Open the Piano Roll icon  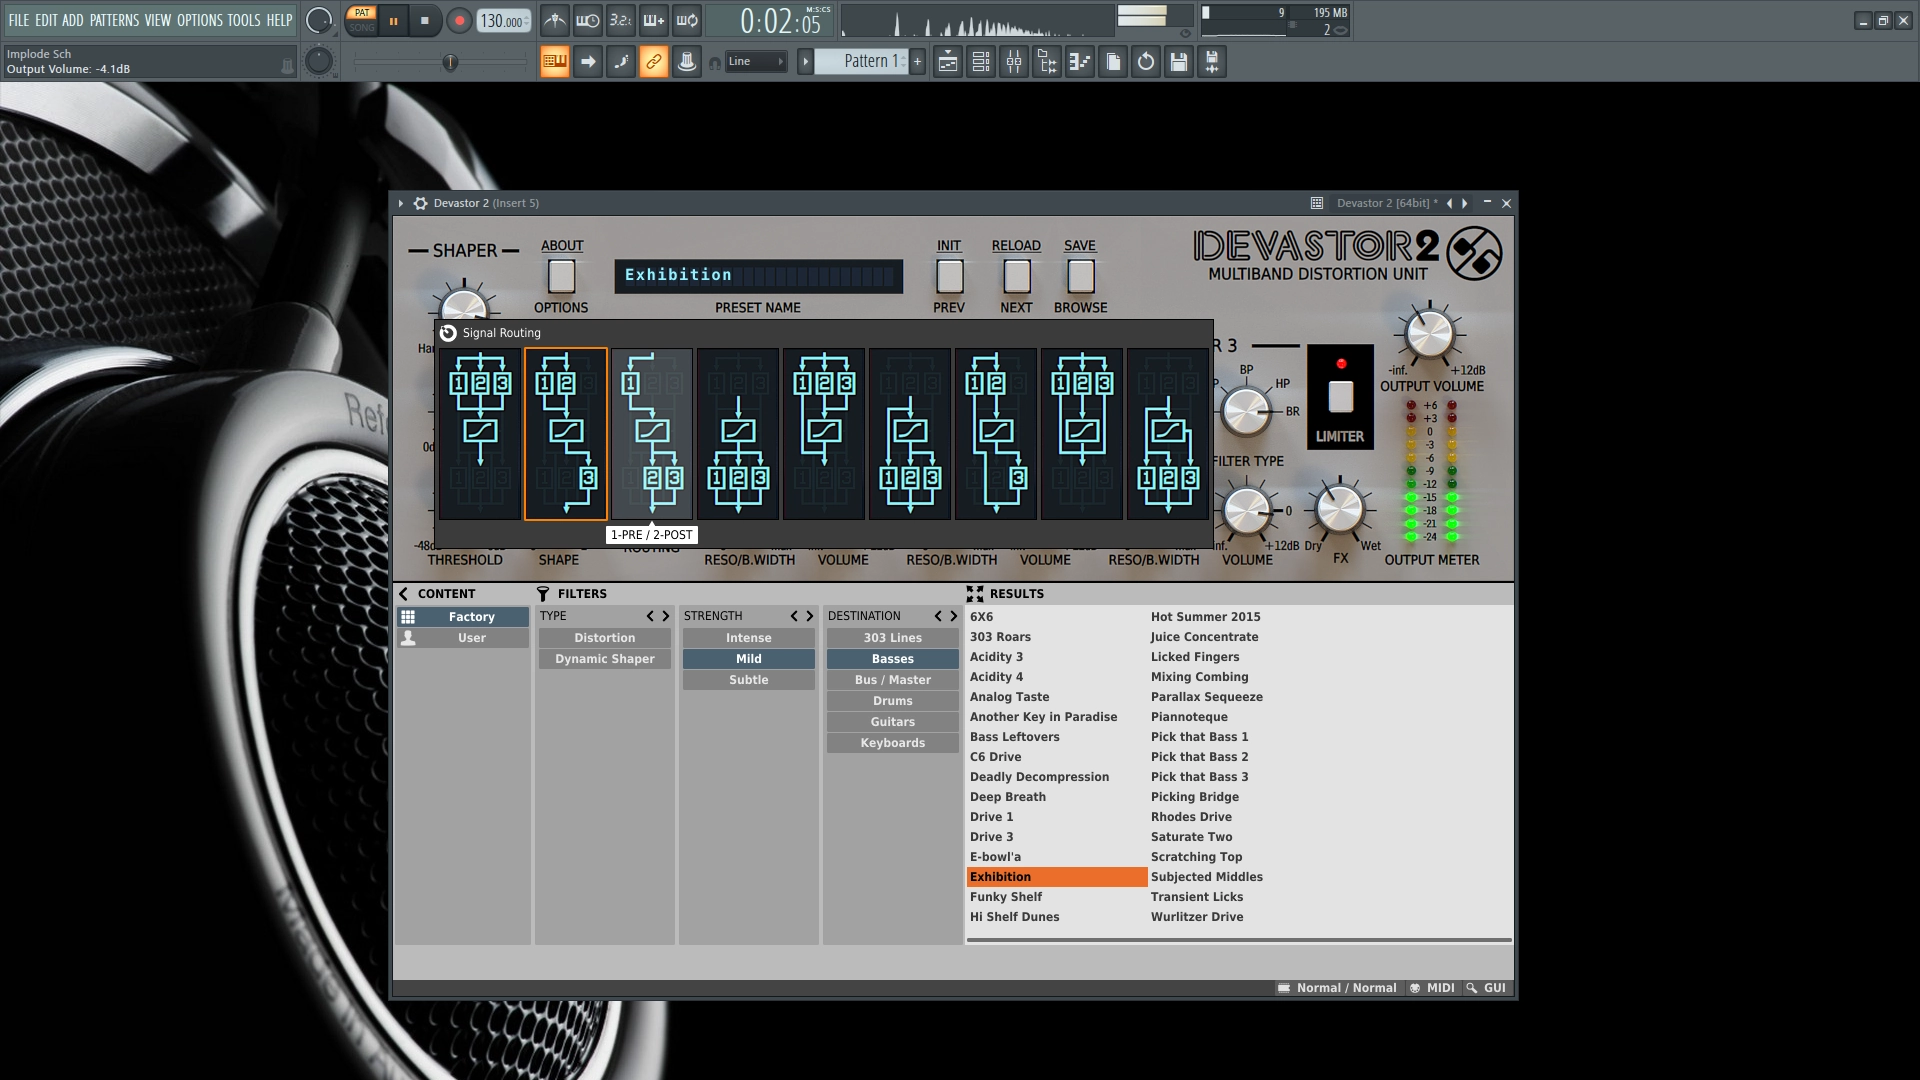[x=1080, y=62]
